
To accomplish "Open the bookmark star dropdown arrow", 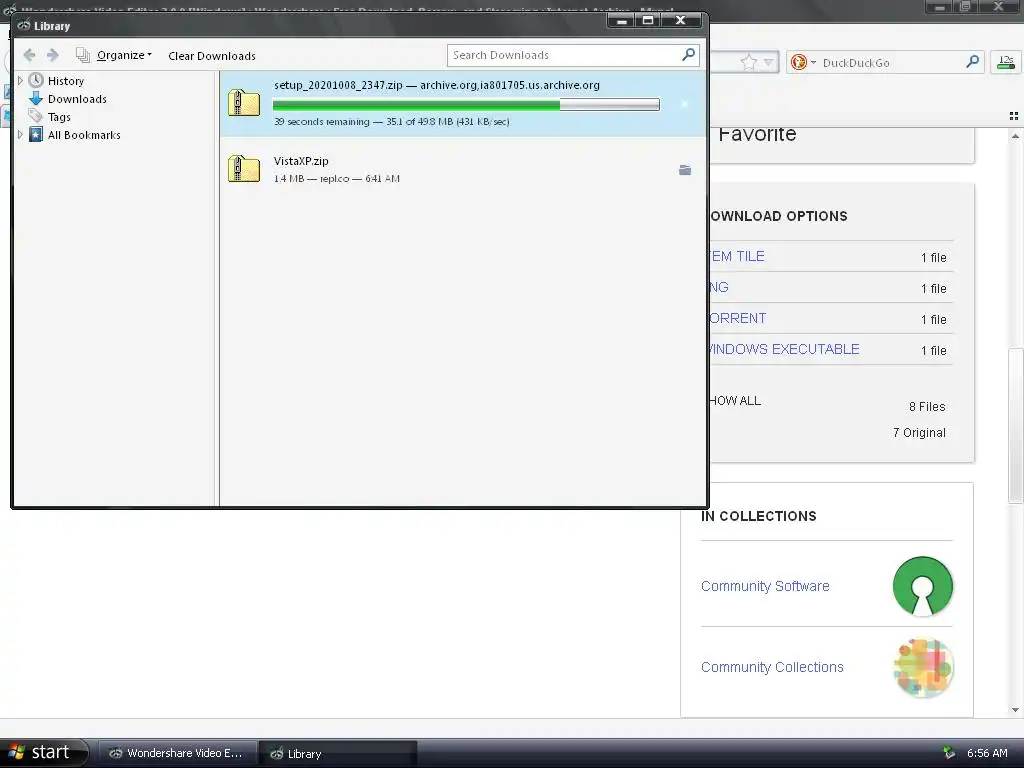I will click(x=769, y=63).
